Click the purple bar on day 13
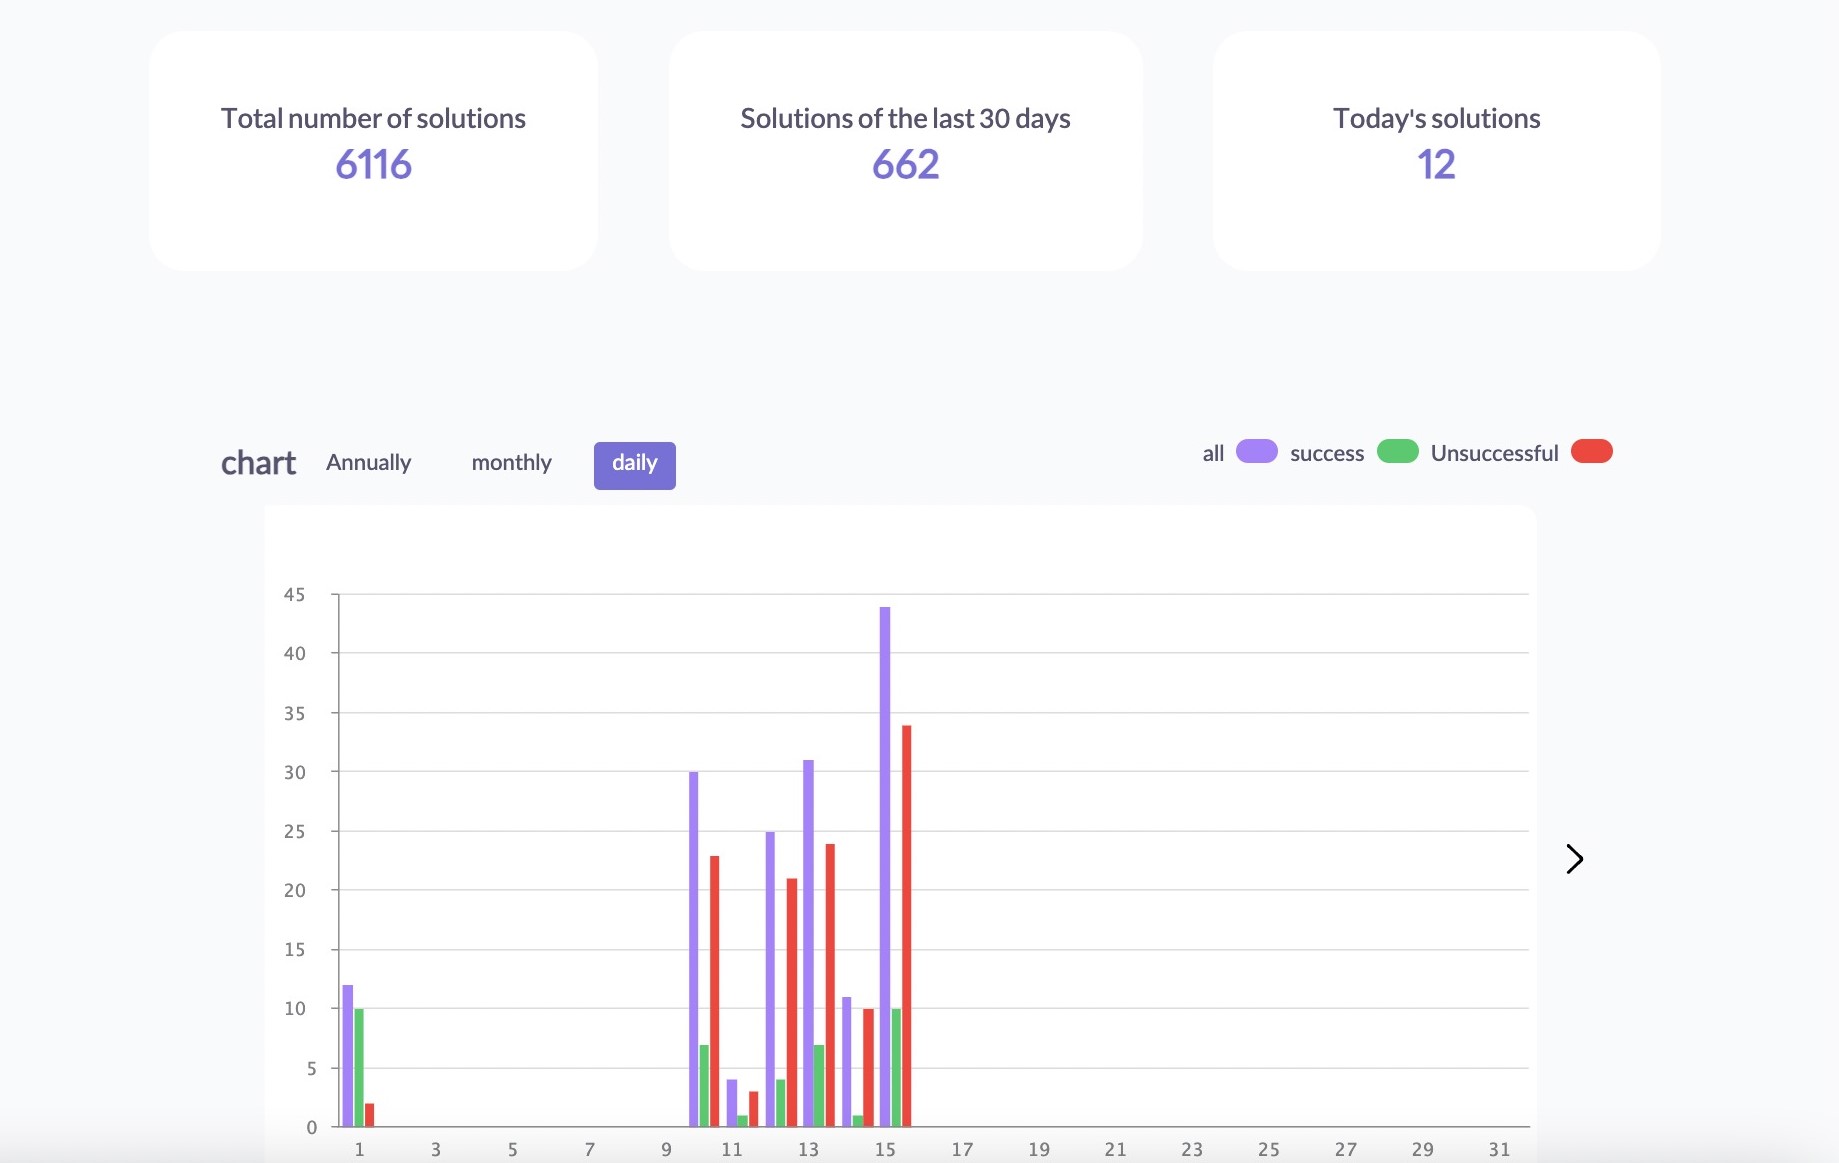 [x=808, y=940]
